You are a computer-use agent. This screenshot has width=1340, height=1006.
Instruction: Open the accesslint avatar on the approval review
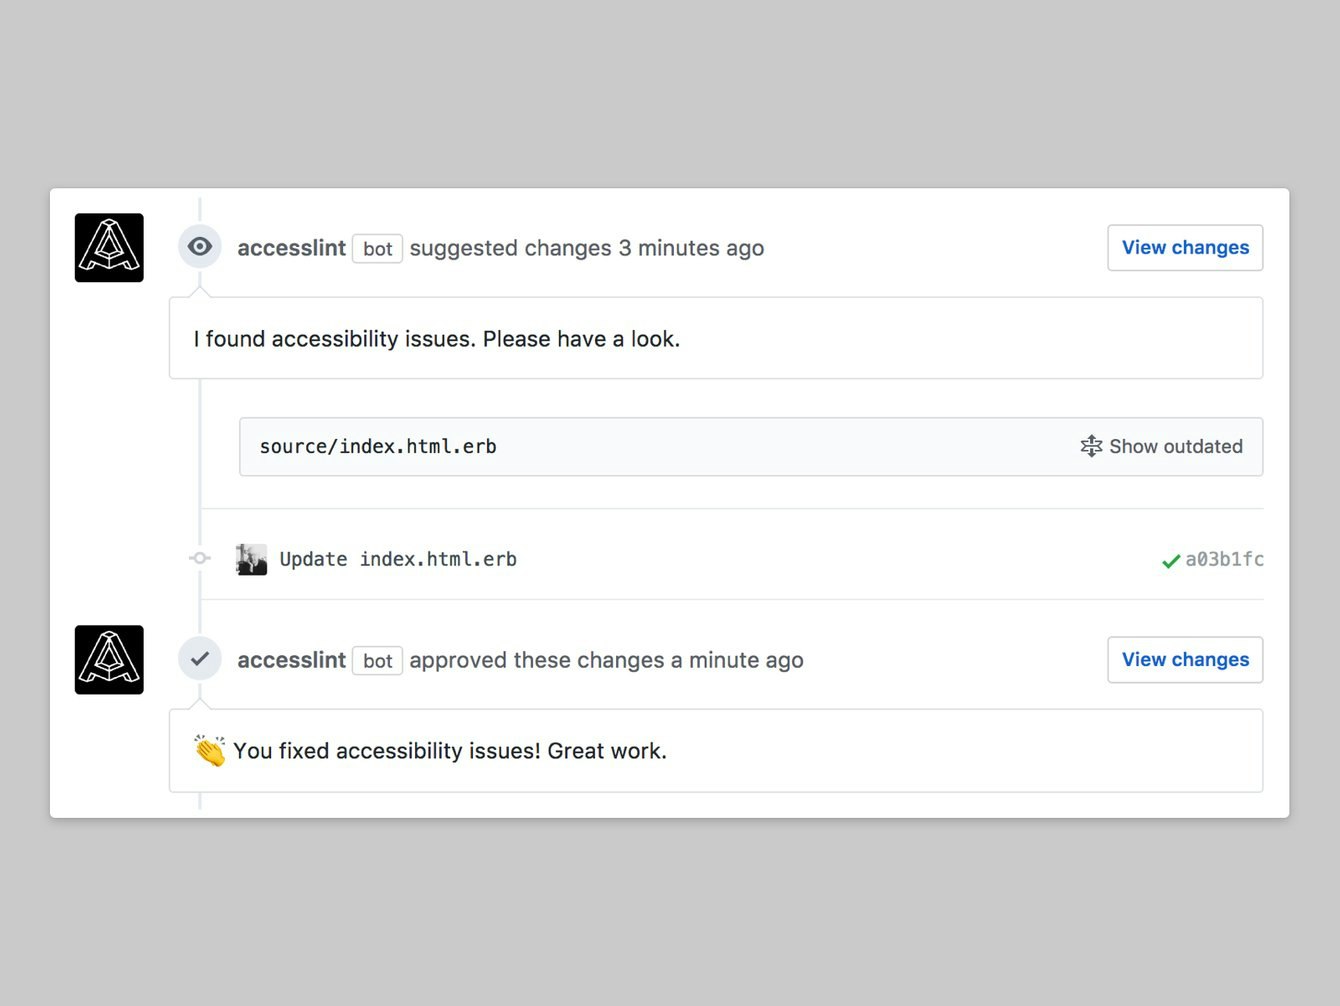point(108,659)
